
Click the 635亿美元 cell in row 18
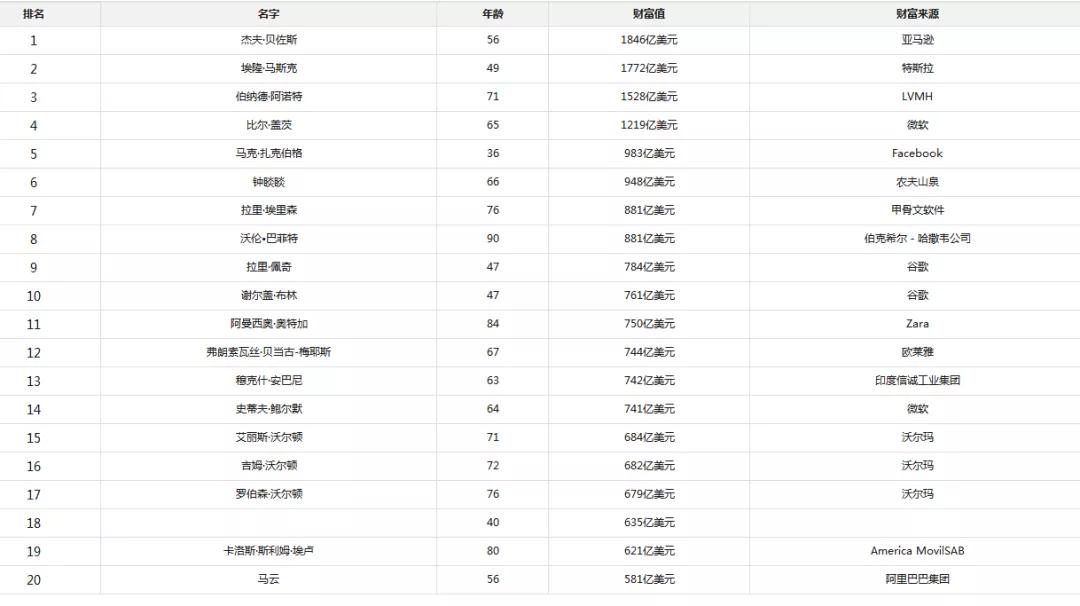[x=649, y=522]
